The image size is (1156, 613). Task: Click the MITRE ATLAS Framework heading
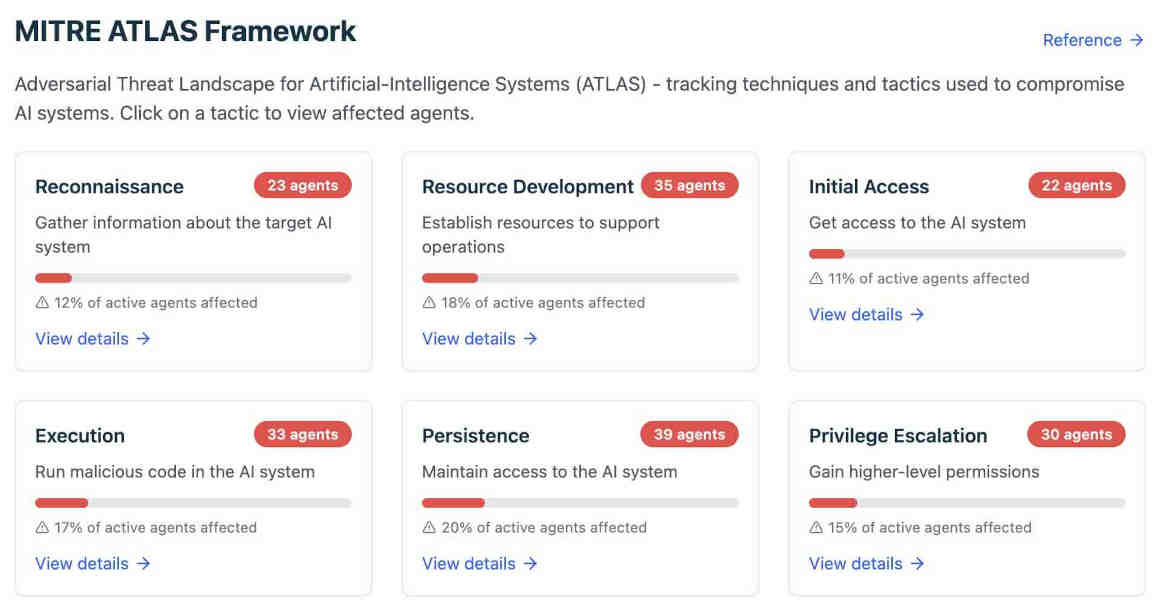[185, 31]
